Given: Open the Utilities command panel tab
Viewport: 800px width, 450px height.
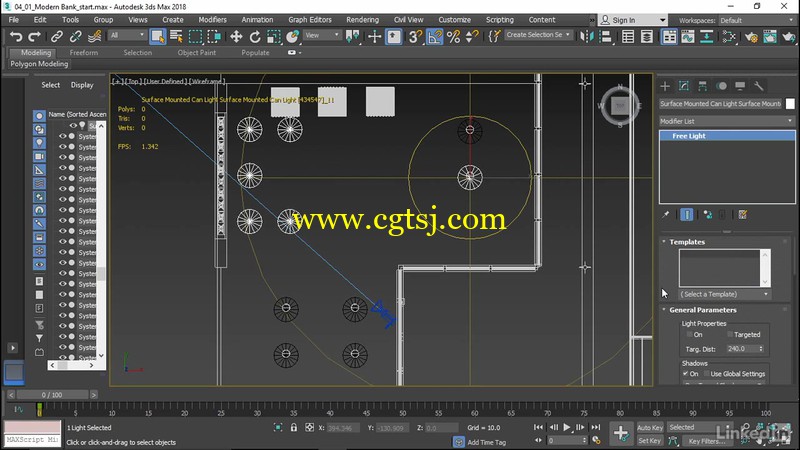Looking at the screenshot, I should tap(759, 86).
